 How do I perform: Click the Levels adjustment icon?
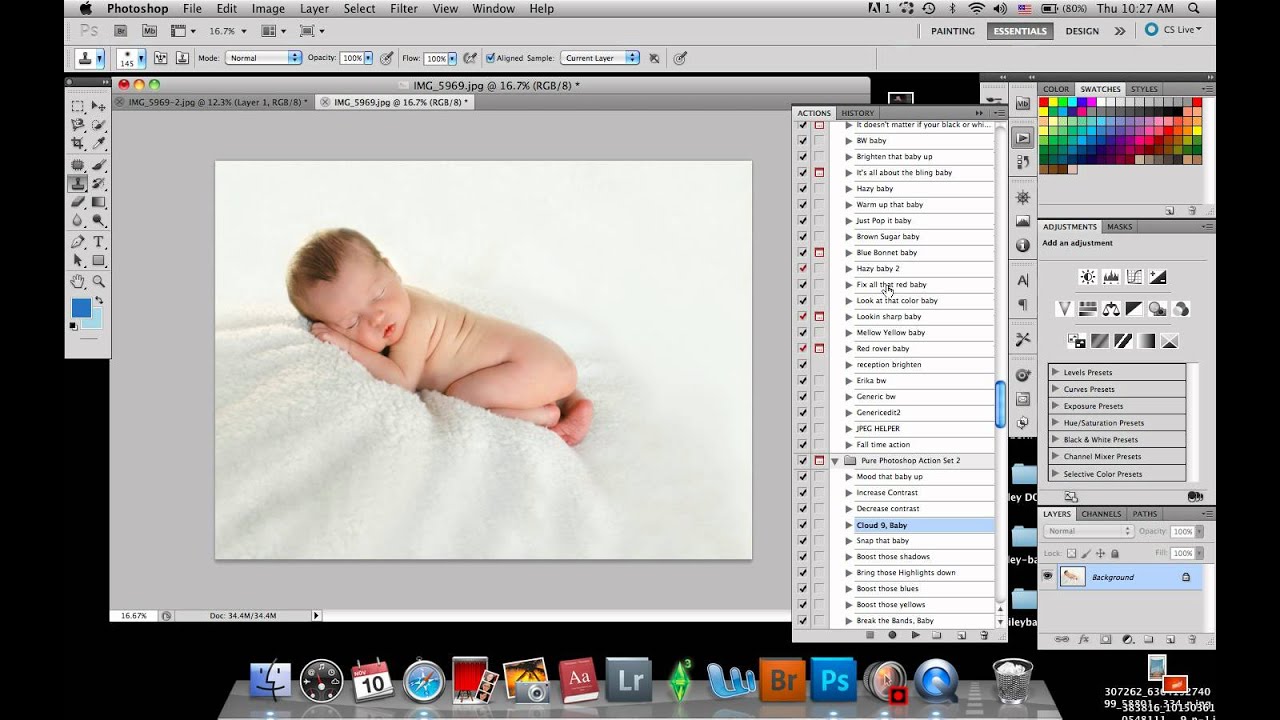(1110, 277)
